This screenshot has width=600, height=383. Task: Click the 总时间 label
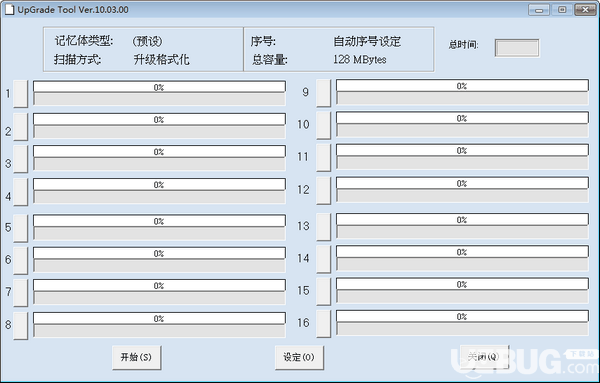[x=463, y=45]
